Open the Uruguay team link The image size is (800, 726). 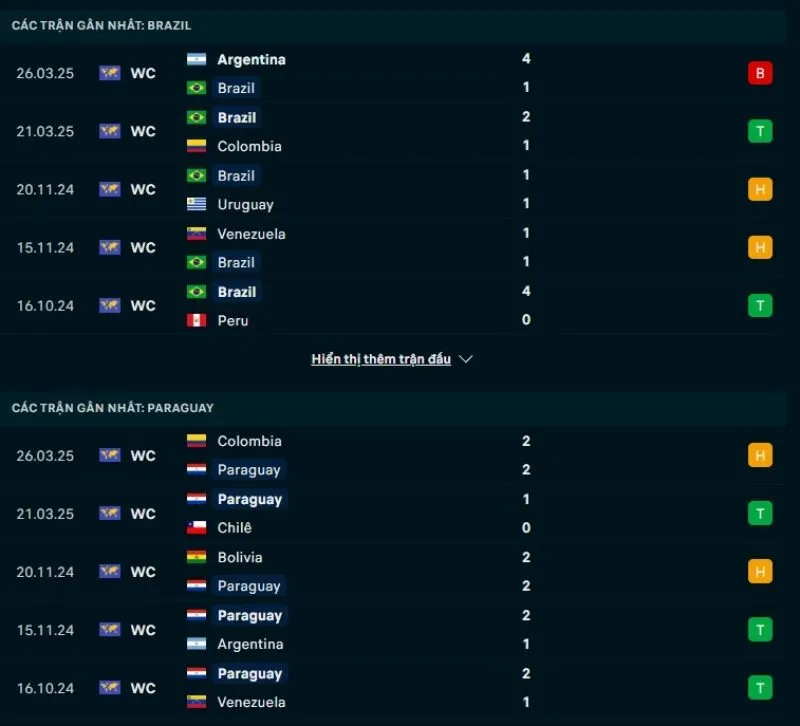[245, 204]
